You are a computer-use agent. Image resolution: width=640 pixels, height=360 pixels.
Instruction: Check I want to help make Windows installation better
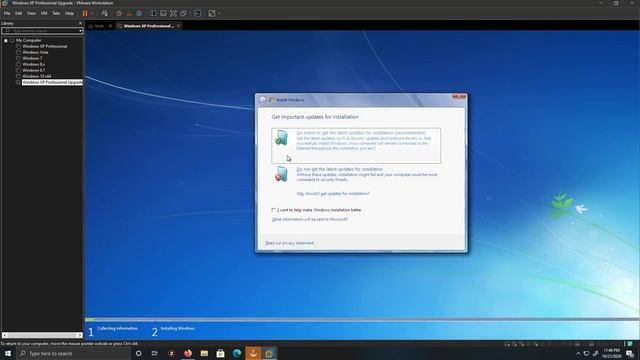[x=273, y=210]
